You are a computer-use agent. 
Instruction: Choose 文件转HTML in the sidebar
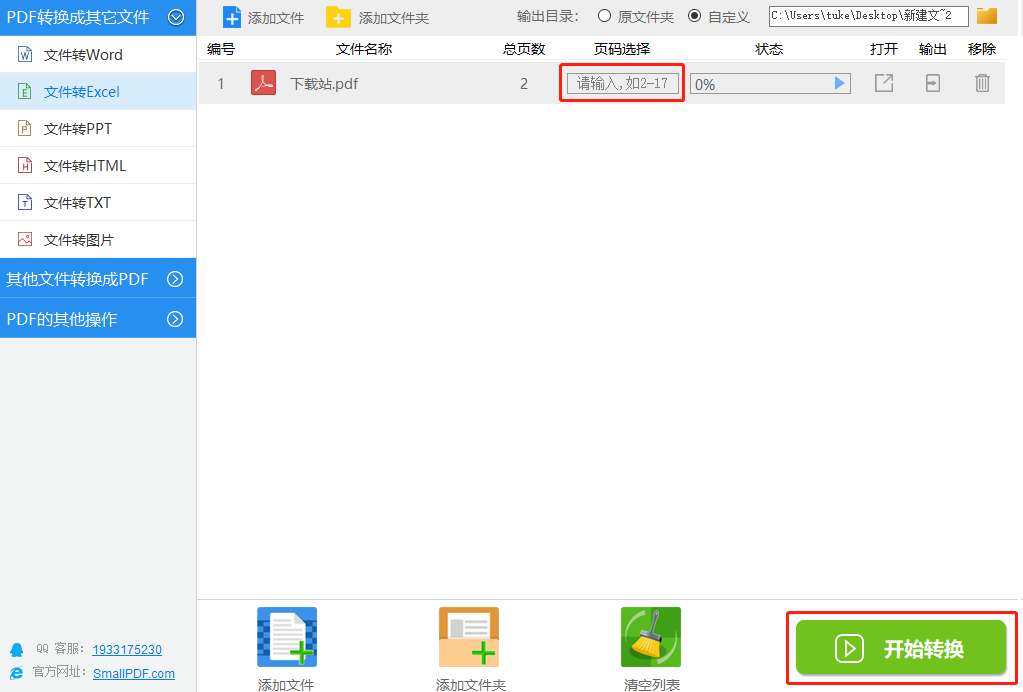point(98,166)
